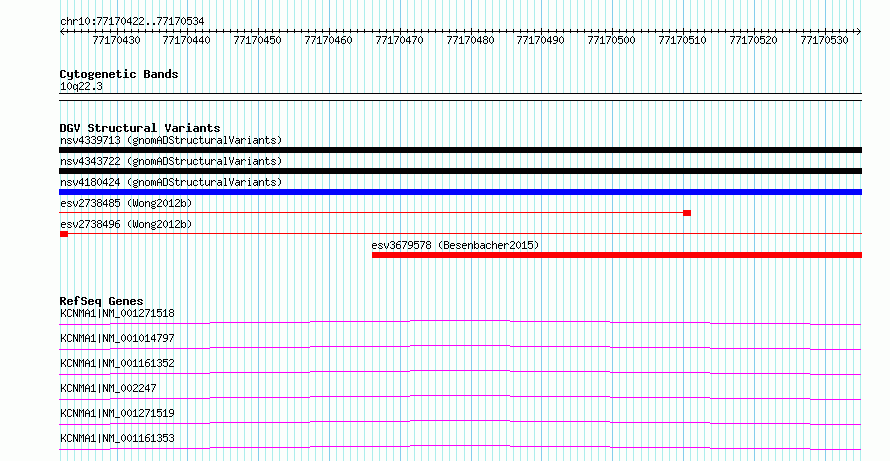Image resolution: width=890 pixels, height=461 pixels.
Task: Click the 10q22.3 band label
Action: point(81,87)
